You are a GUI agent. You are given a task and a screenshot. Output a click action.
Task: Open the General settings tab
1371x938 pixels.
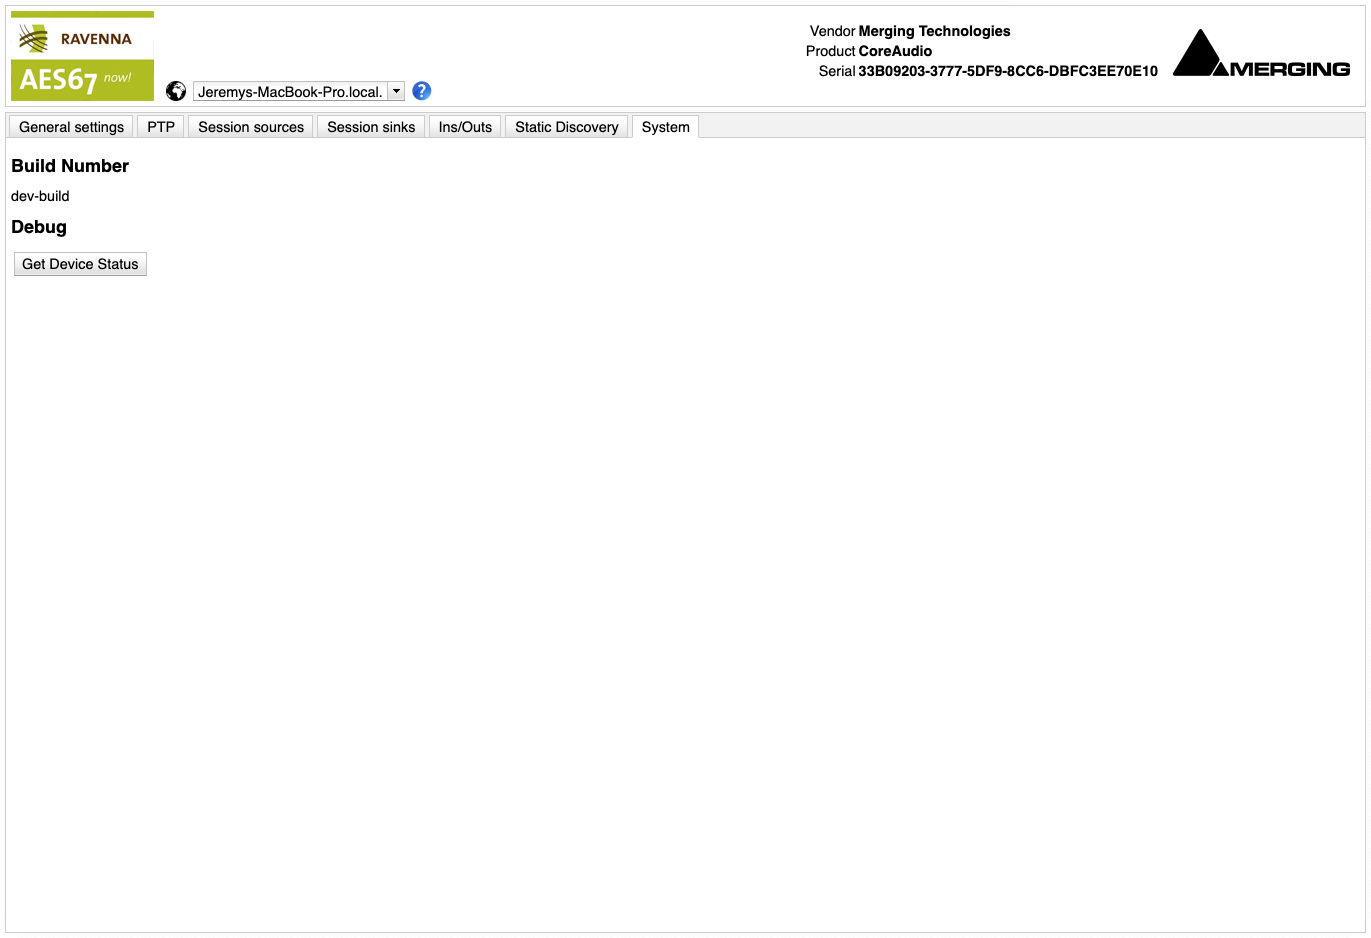[x=71, y=127]
